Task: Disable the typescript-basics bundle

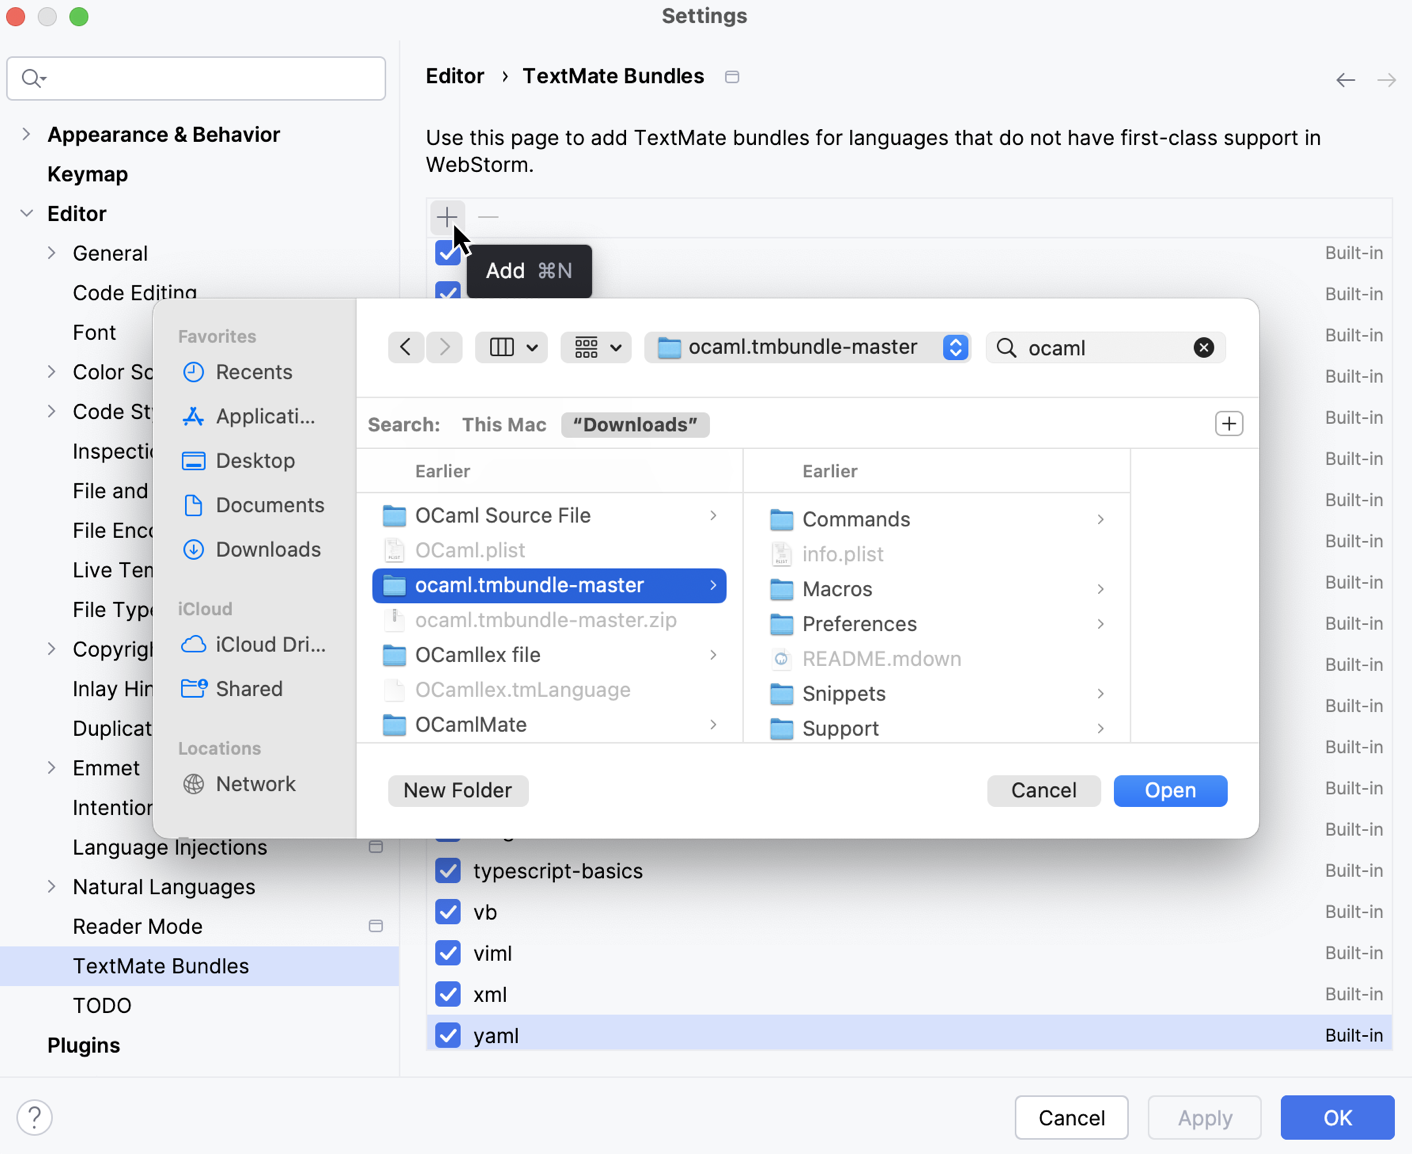Action: tap(447, 870)
